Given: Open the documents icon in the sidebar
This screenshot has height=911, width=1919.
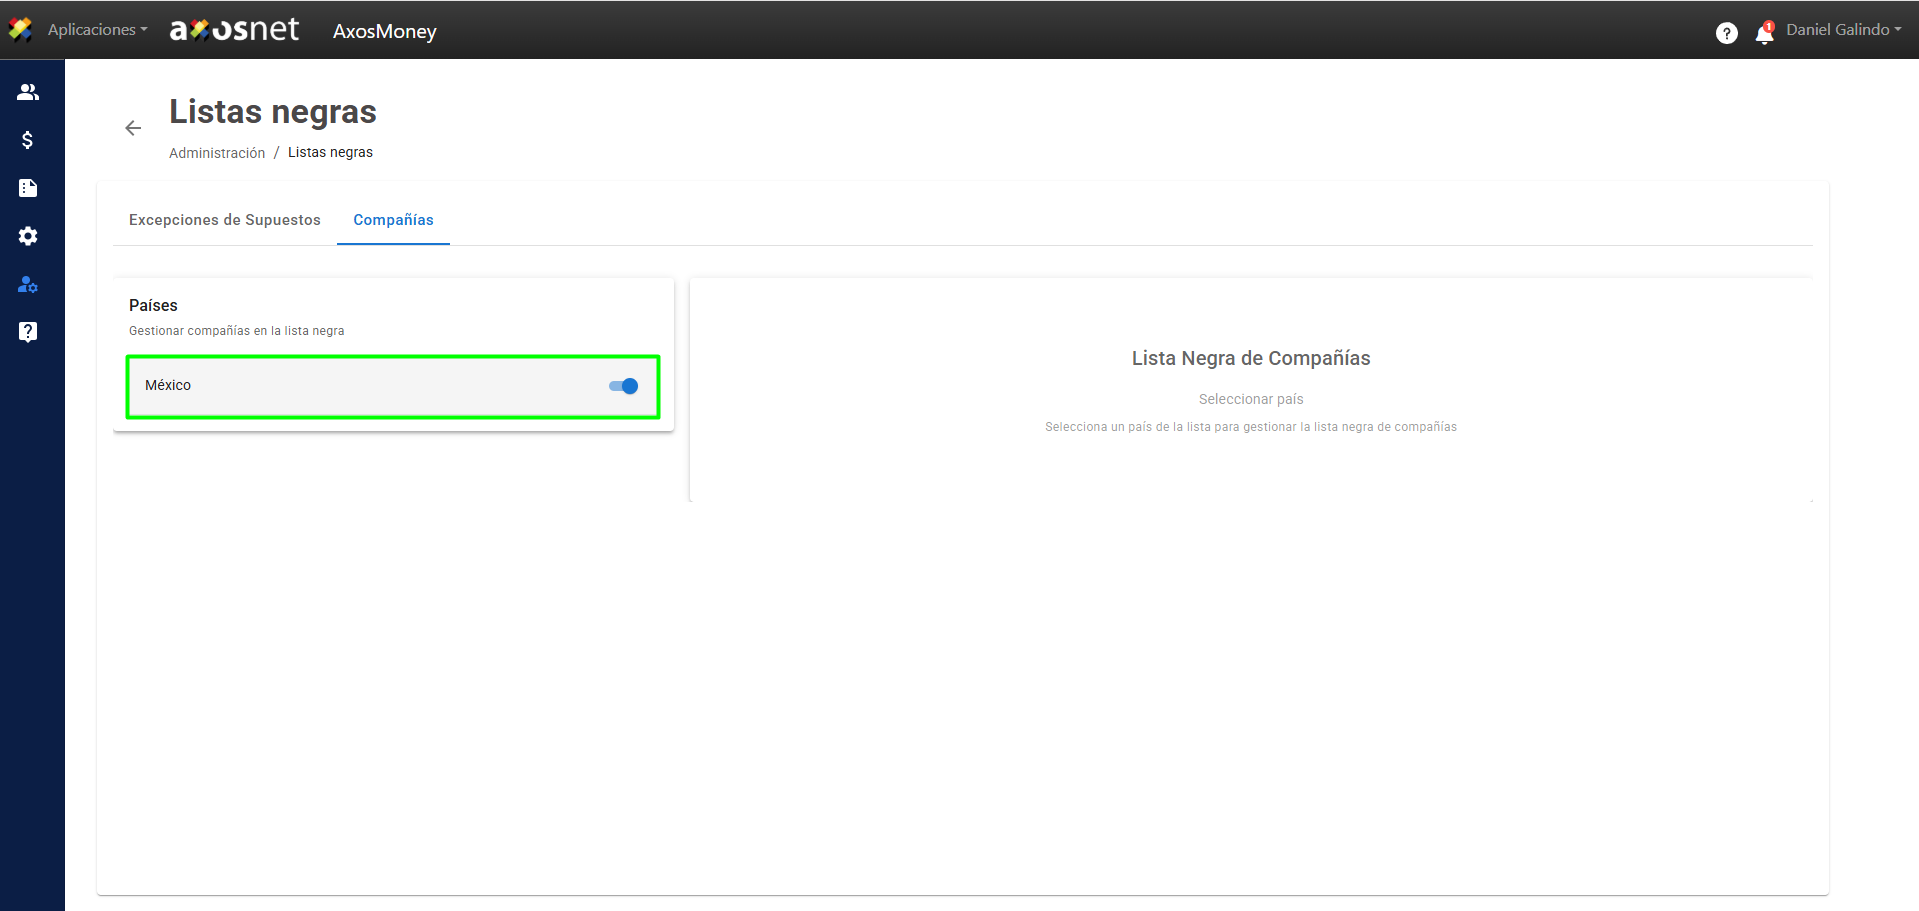Looking at the screenshot, I should pos(28,188).
